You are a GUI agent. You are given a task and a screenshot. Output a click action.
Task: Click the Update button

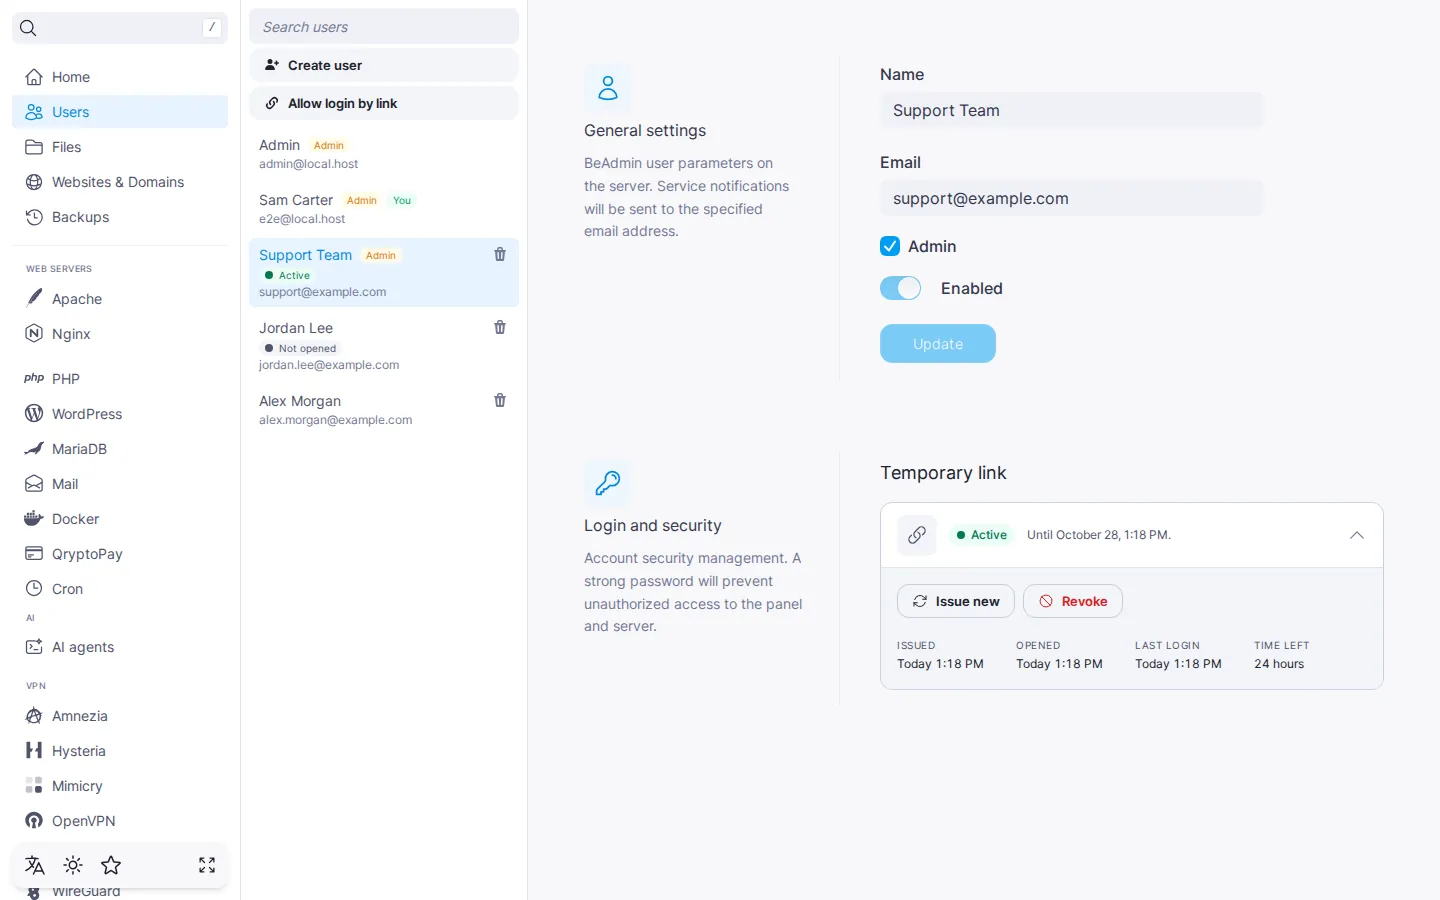tap(938, 343)
